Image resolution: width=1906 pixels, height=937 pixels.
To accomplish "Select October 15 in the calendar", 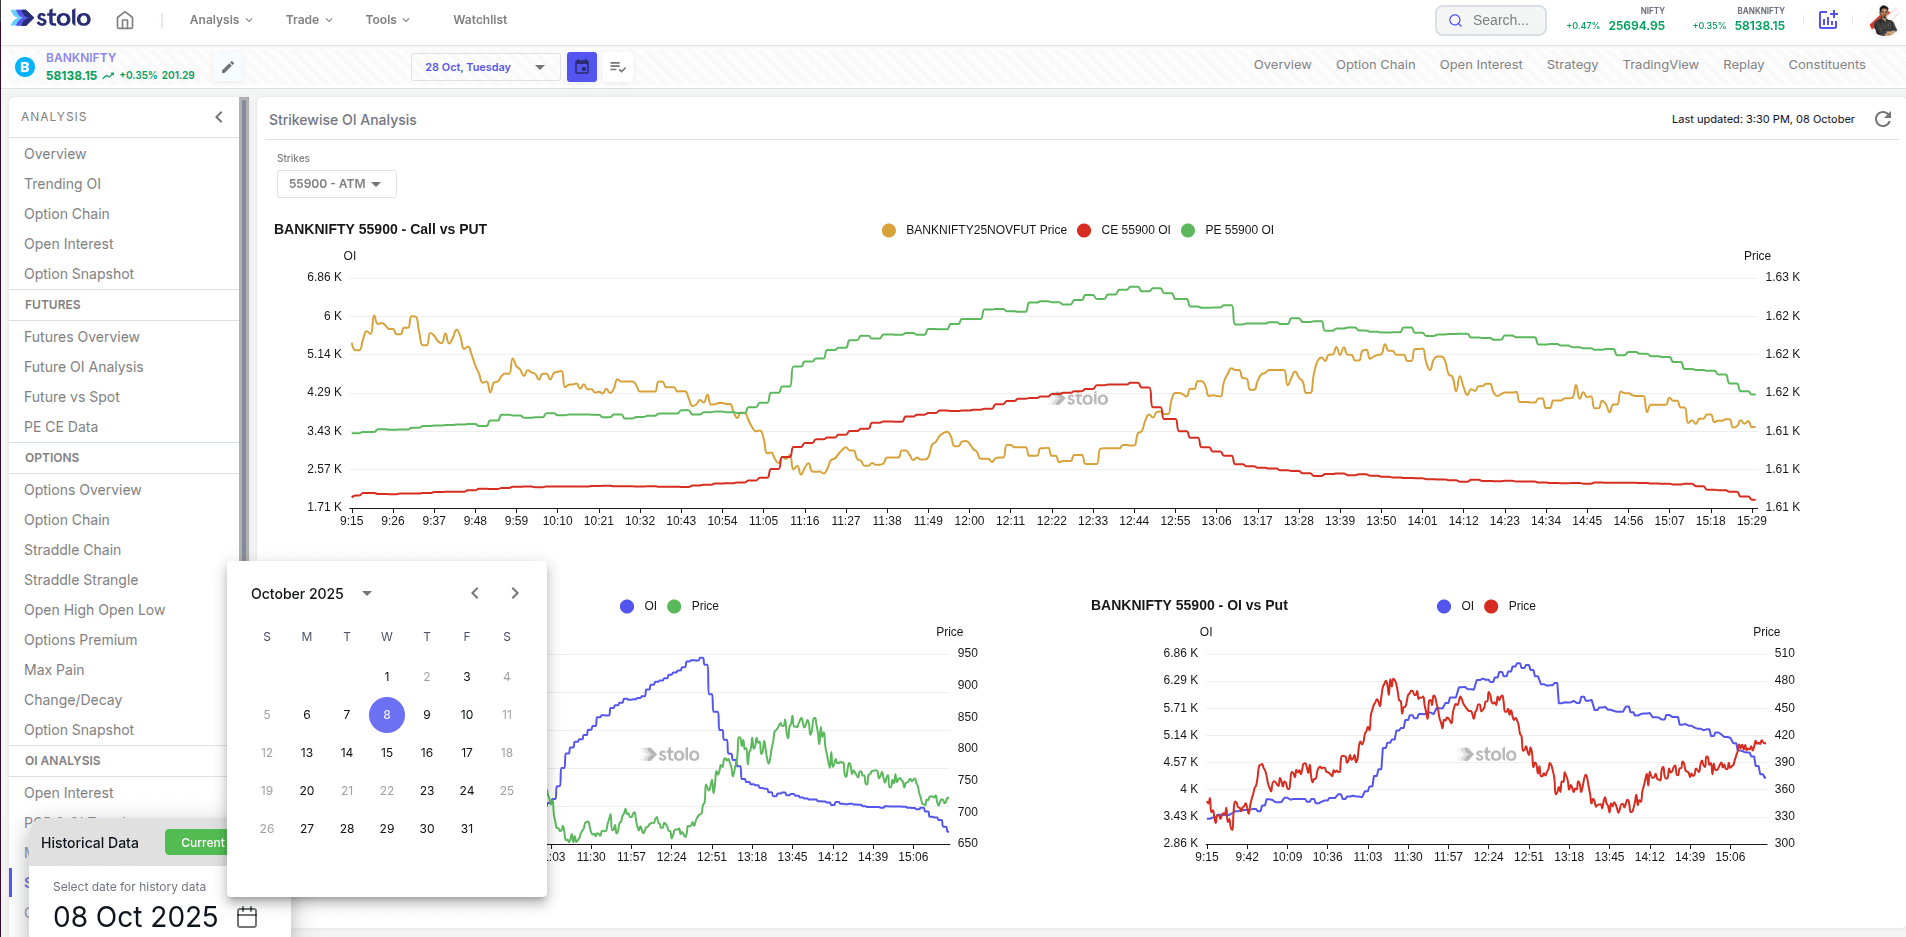I will [386, 752].
